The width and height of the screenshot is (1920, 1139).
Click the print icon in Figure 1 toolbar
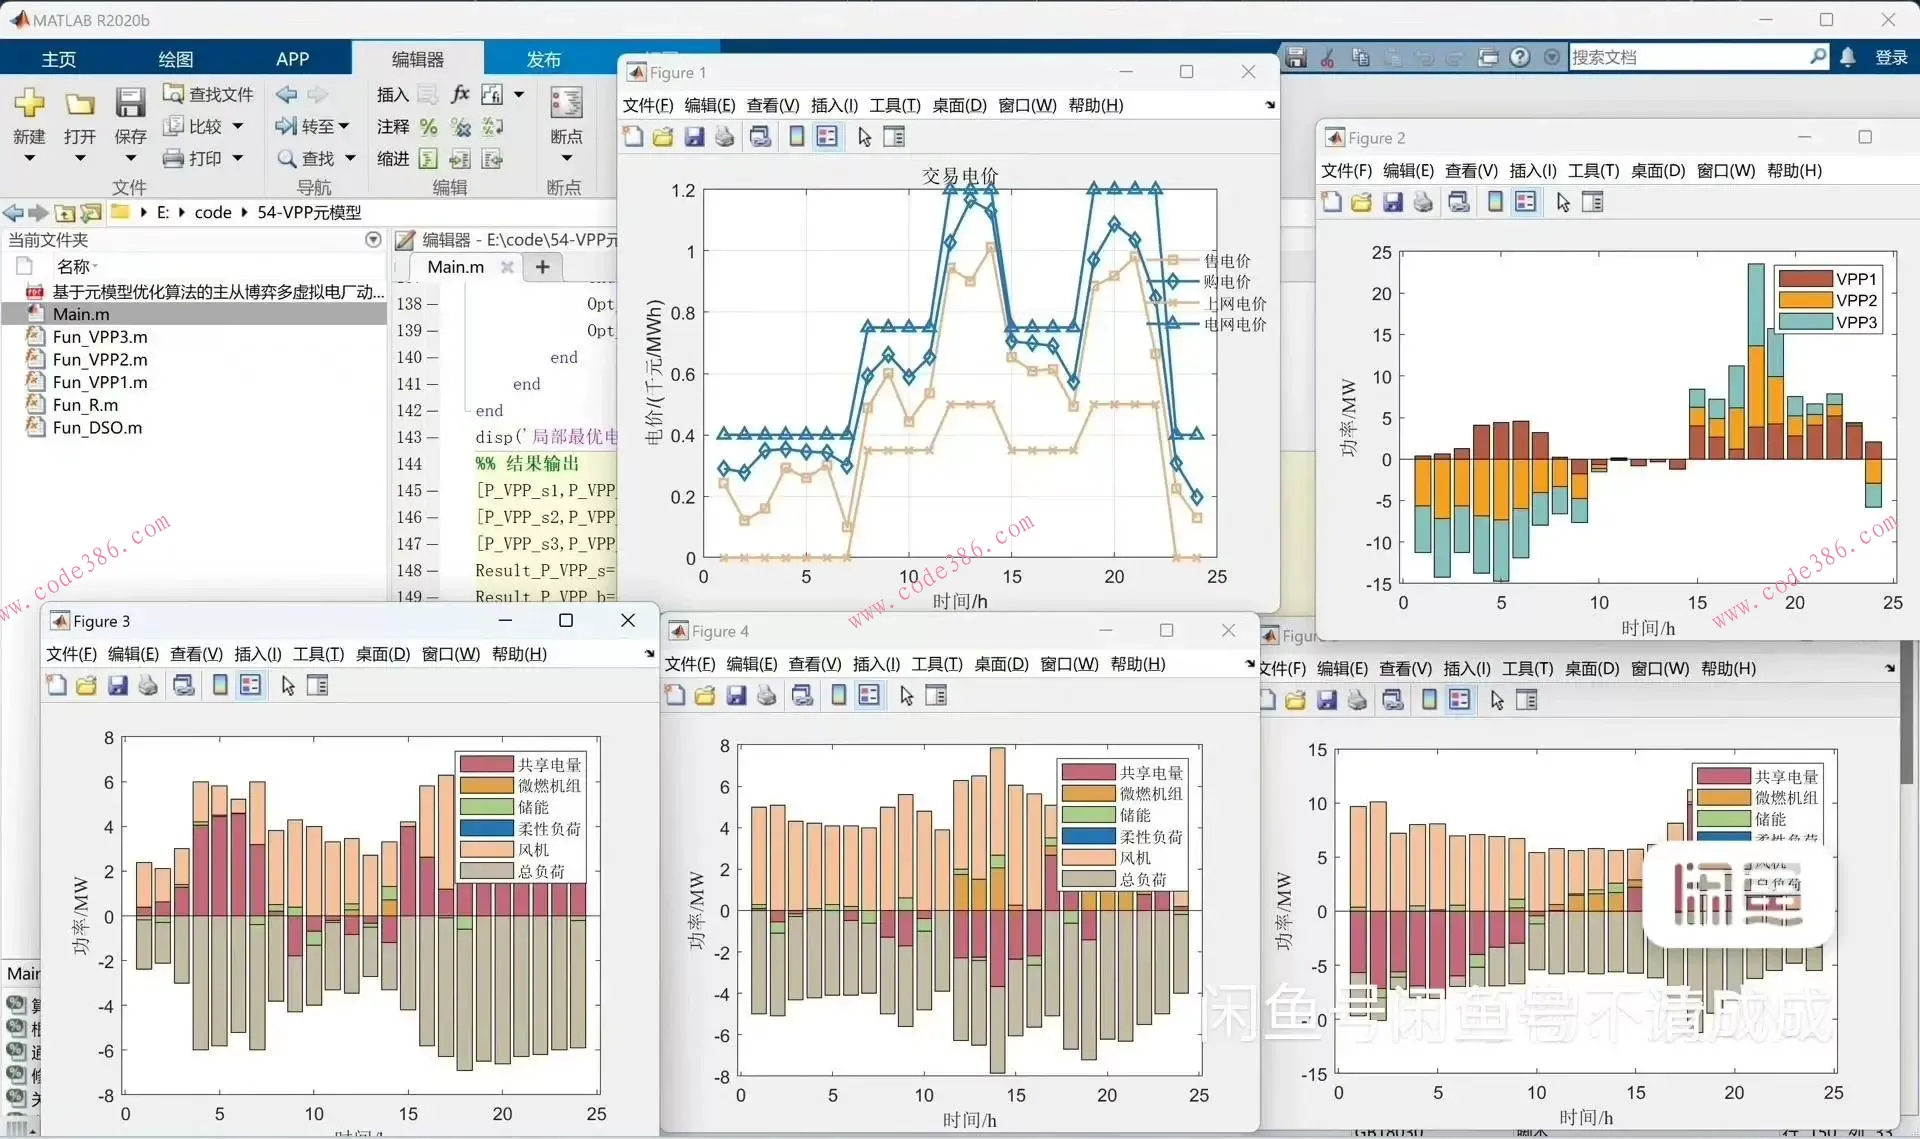(725, 137)
